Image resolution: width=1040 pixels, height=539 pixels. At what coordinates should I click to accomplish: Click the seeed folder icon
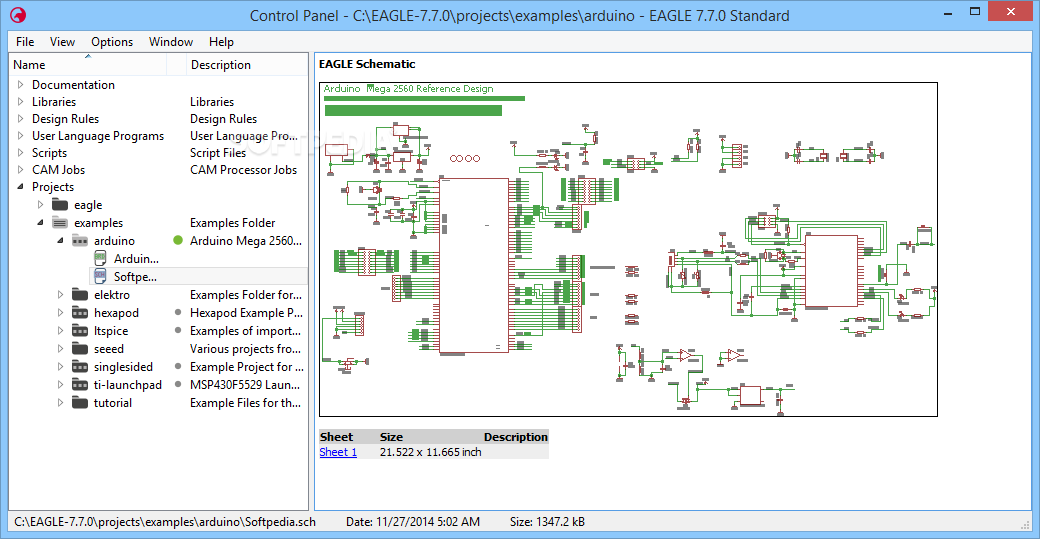point(80,348)
